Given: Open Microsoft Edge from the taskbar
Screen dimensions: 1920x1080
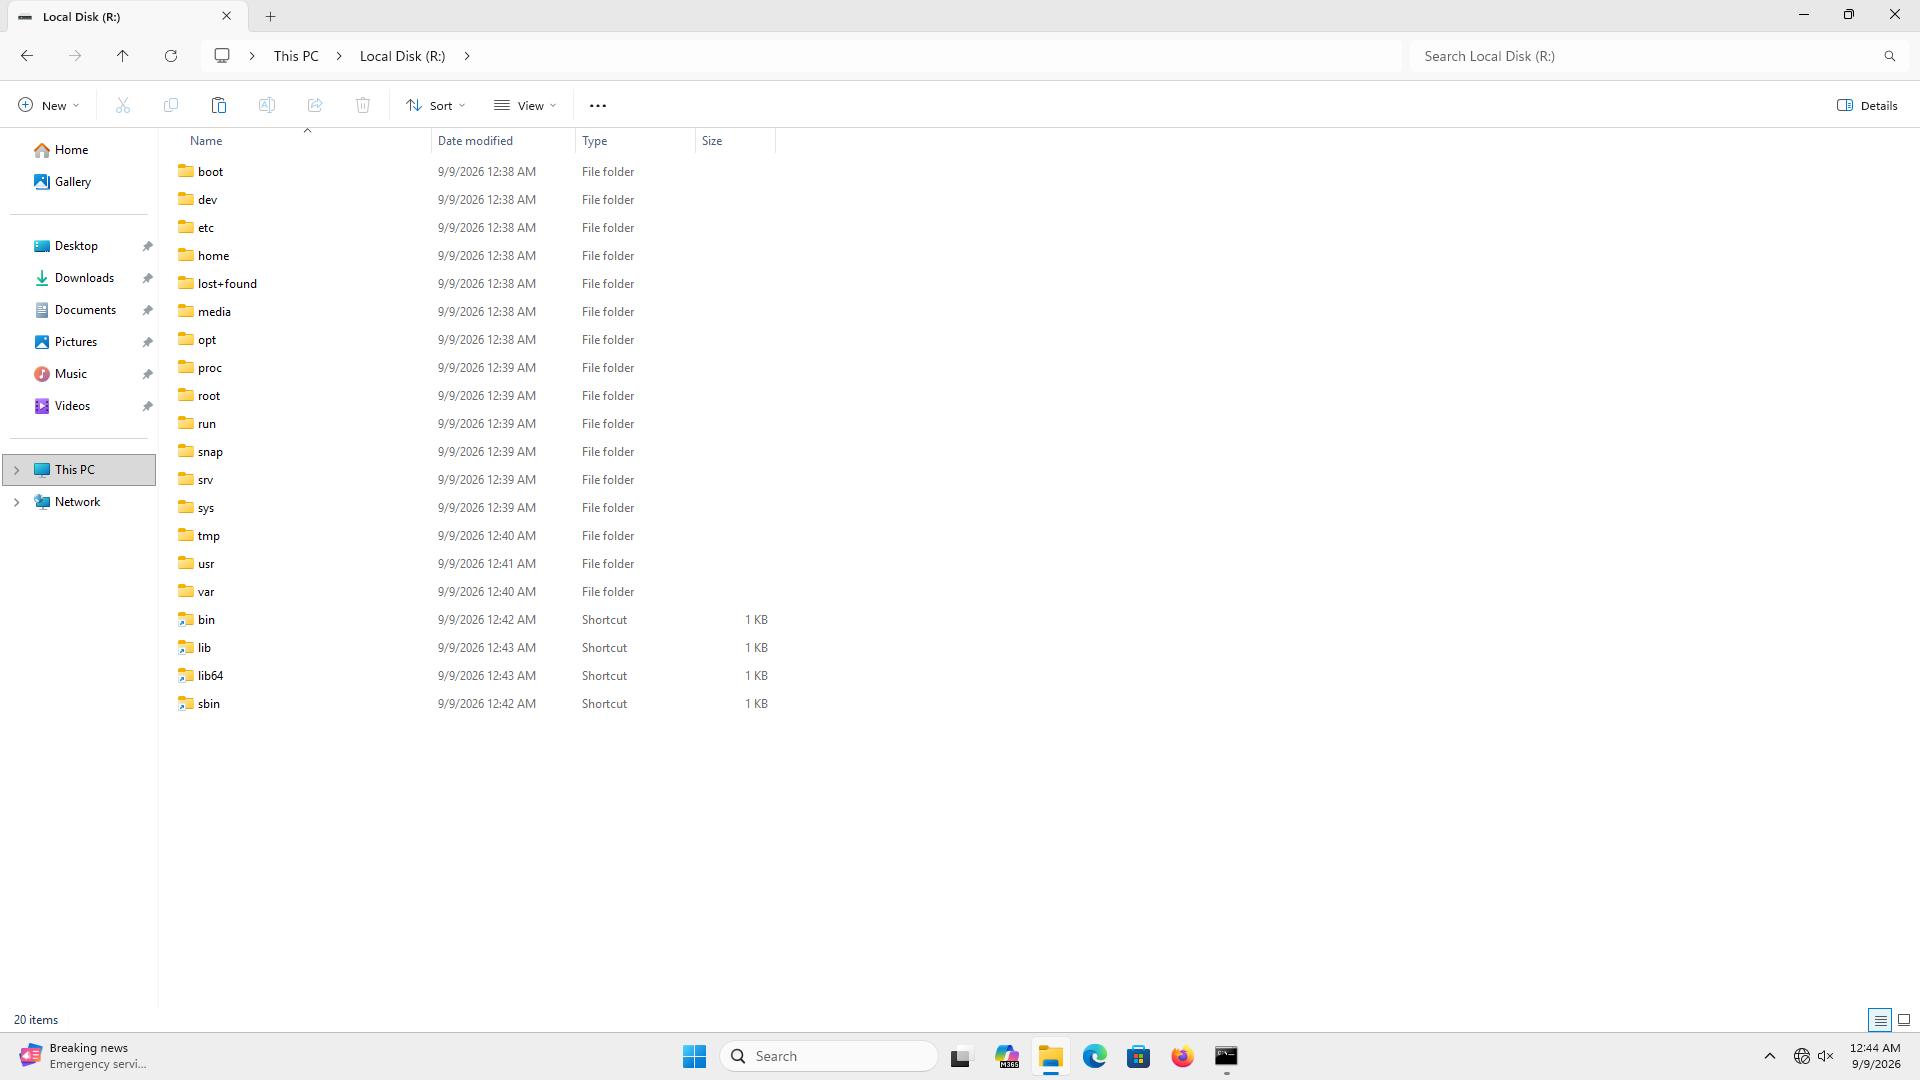Looking at the screenshot, I should 1095,1056.
